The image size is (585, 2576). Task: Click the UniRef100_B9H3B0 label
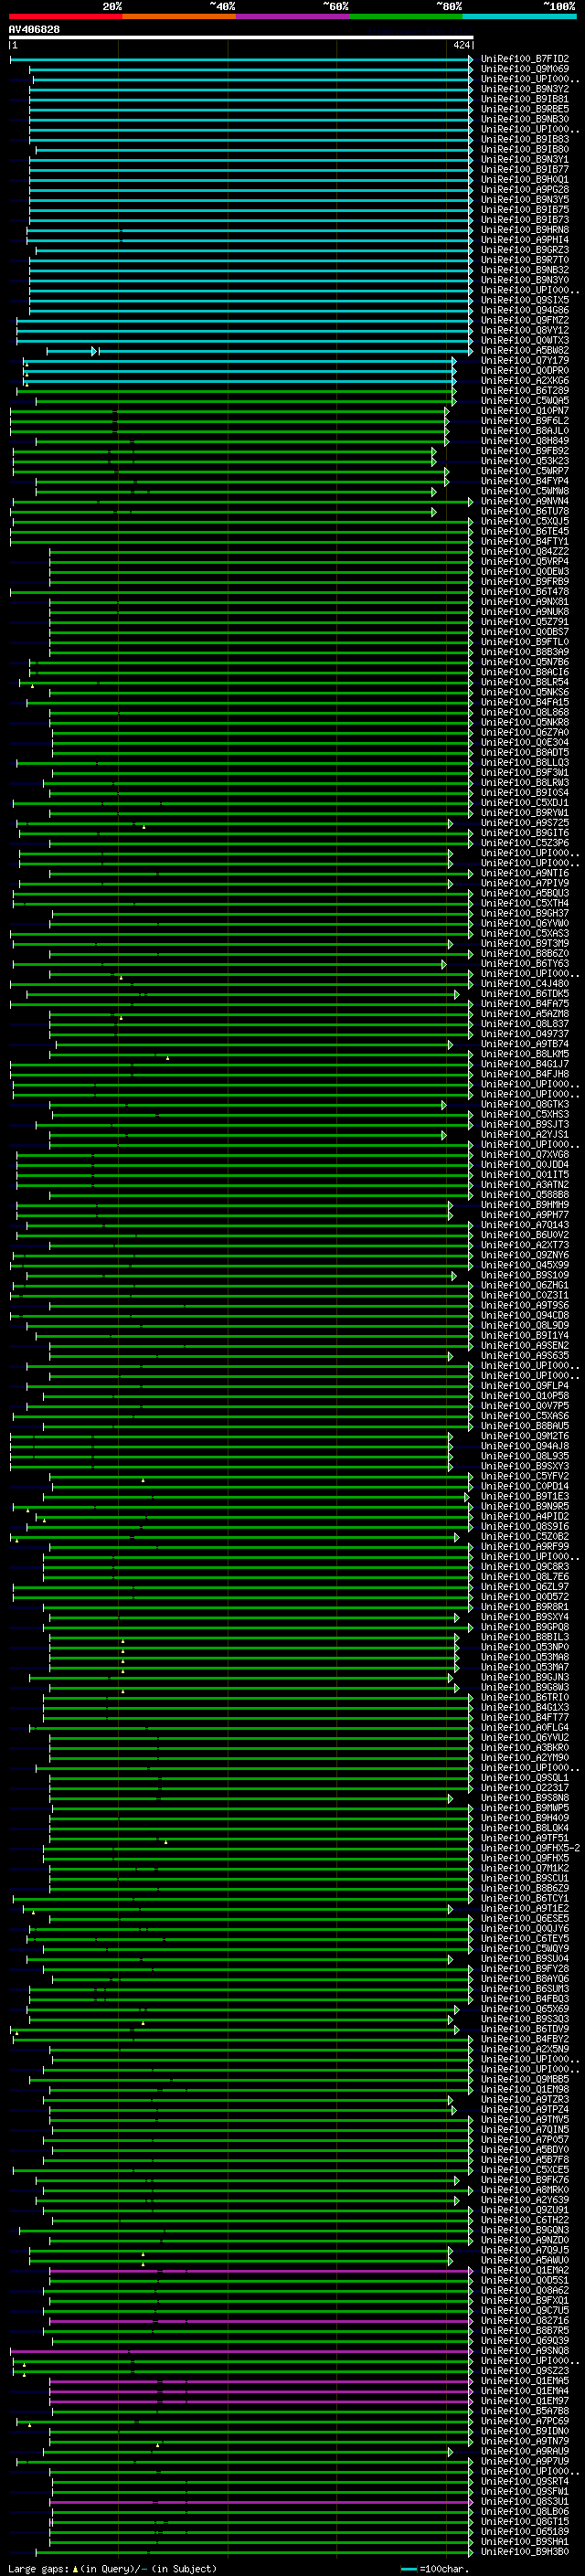[525, 2553]
